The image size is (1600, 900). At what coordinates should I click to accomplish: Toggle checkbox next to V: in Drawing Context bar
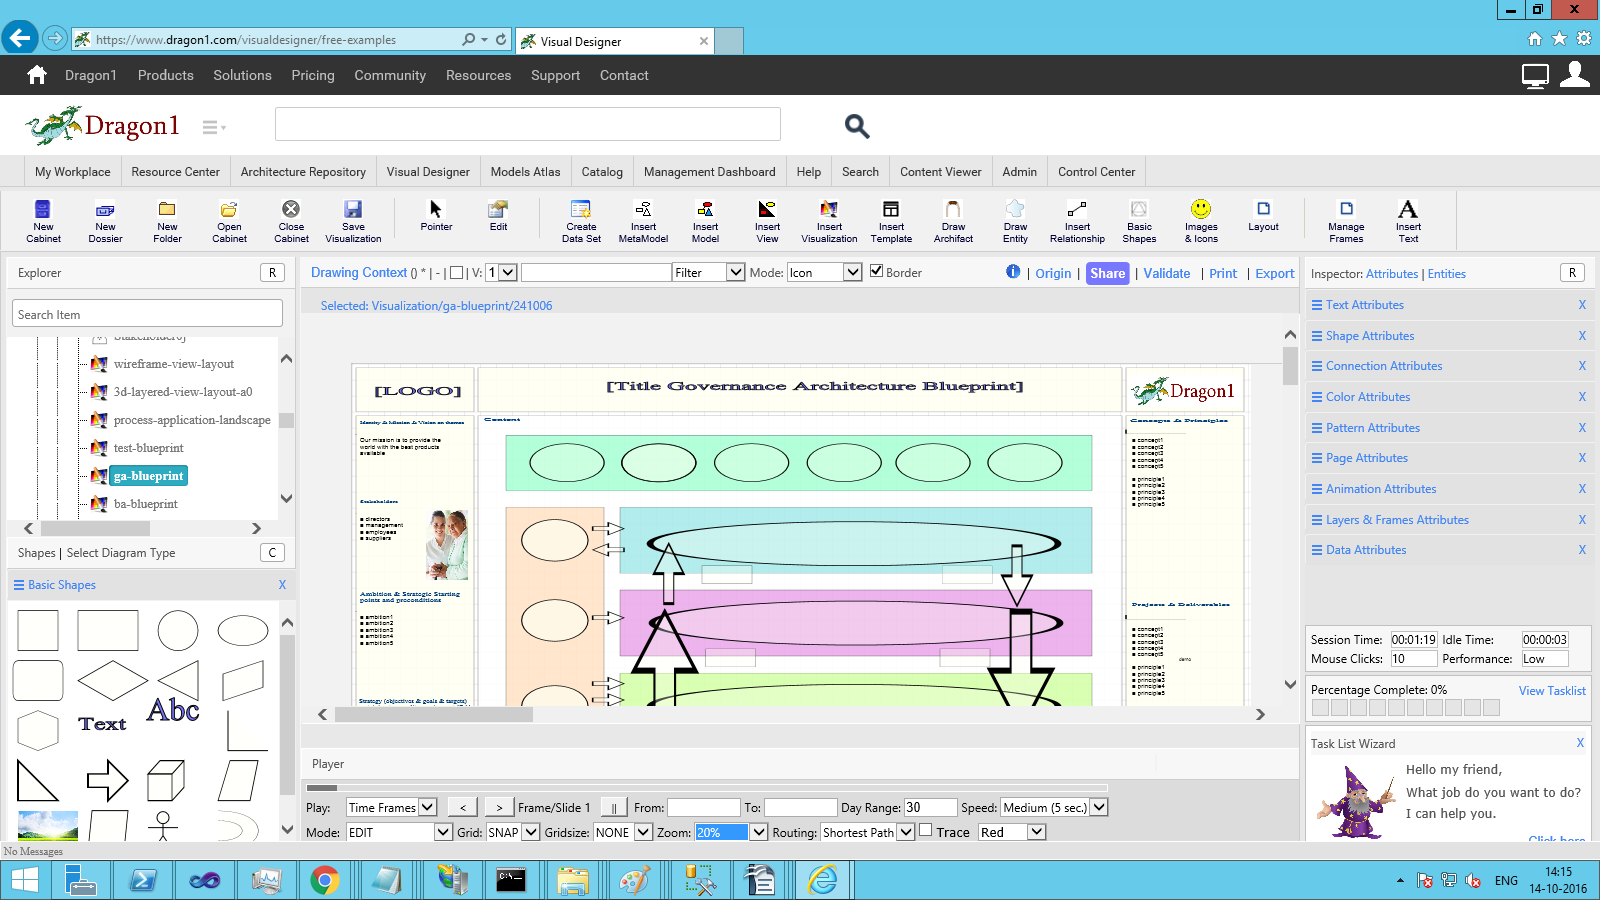[457, 273]
